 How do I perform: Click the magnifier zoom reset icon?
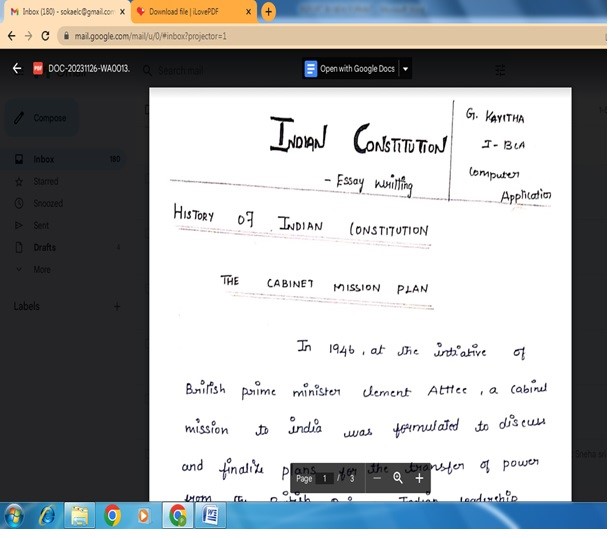coord(398,479)
